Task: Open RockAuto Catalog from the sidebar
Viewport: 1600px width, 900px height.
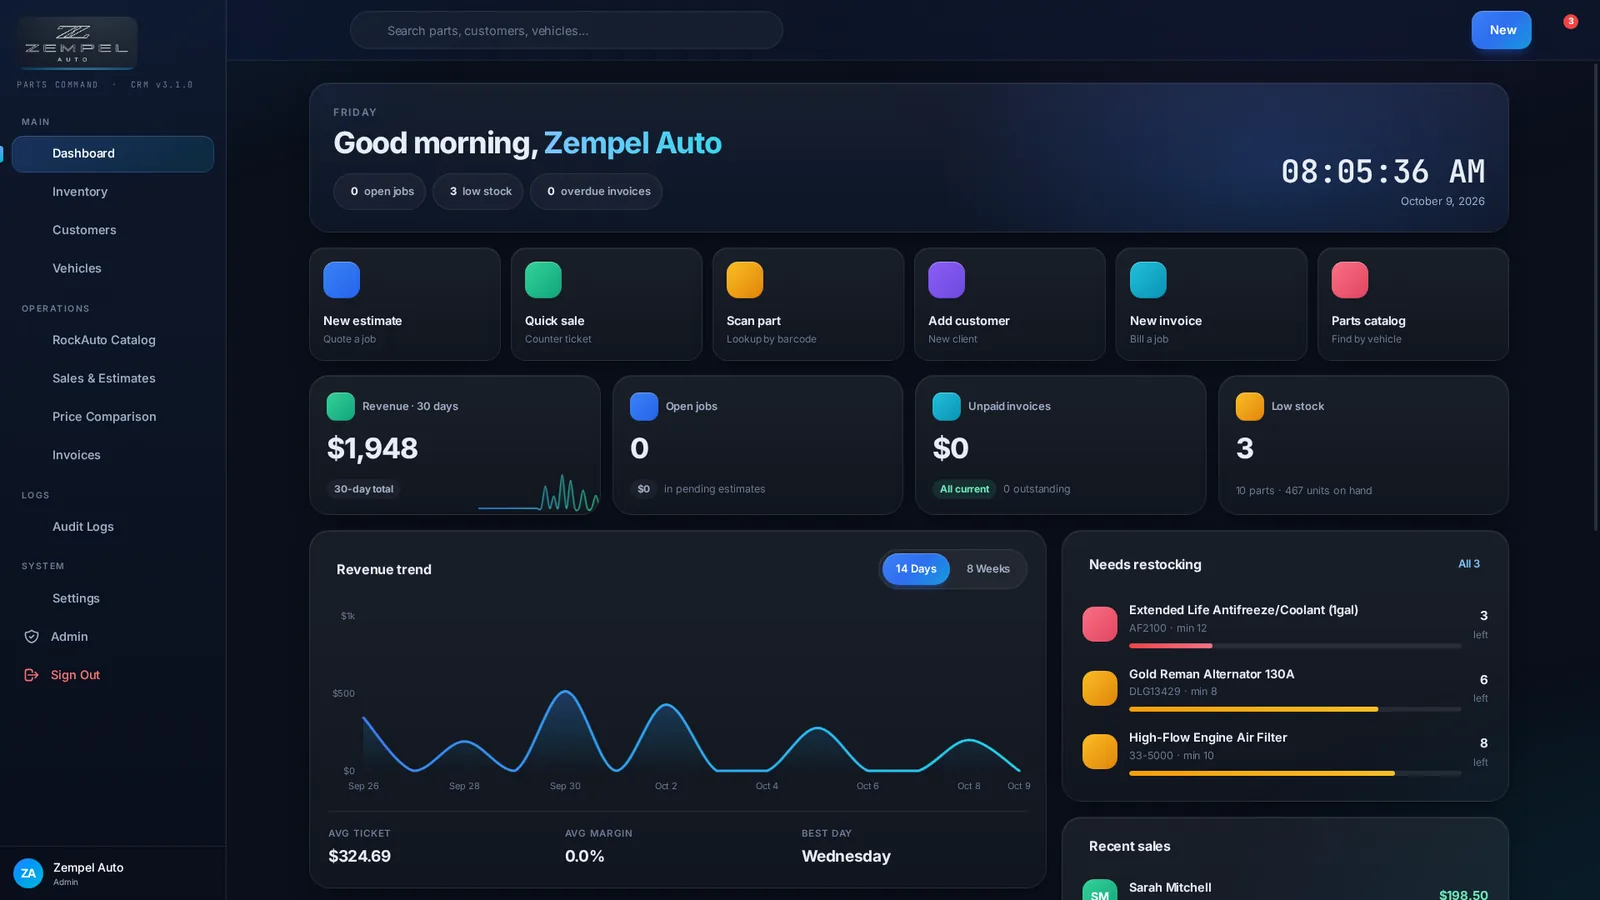Action: click(x=113, y=340)
